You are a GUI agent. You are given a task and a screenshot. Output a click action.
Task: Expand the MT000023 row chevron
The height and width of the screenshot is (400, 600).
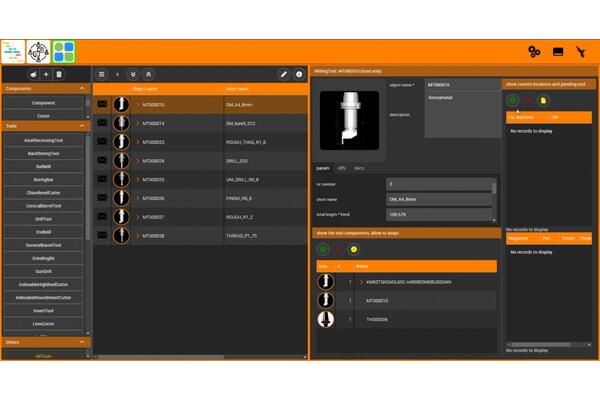pyautogui.click(x=138, y=142)
